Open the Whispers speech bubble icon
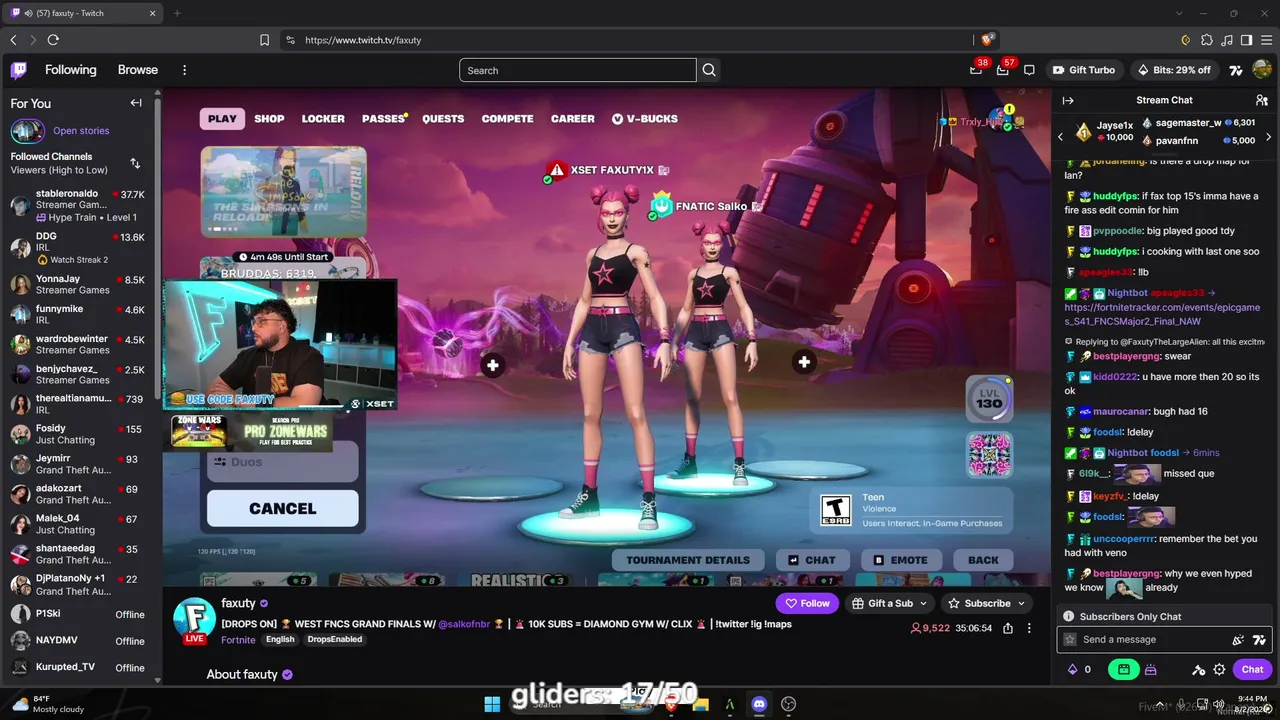Viewport: 1280px width, 720px height. [1029, 70]
